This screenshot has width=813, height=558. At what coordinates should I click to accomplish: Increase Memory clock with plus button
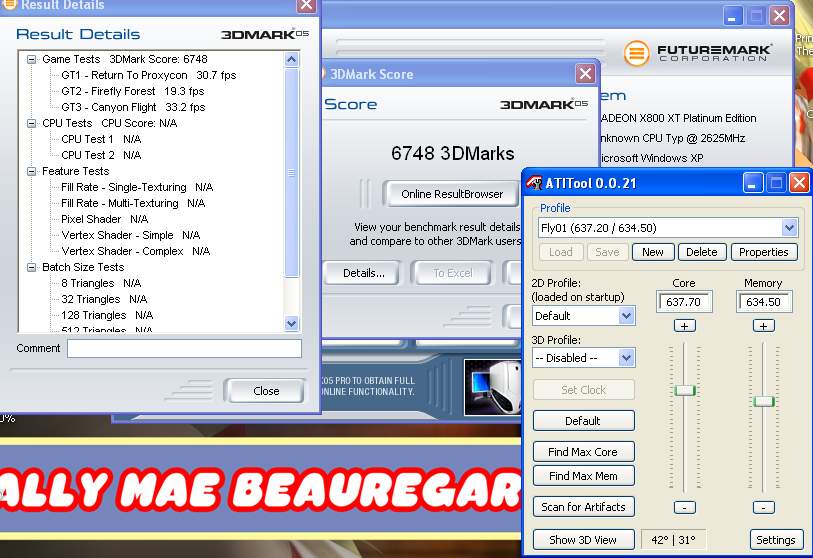[x=763, y=326]
